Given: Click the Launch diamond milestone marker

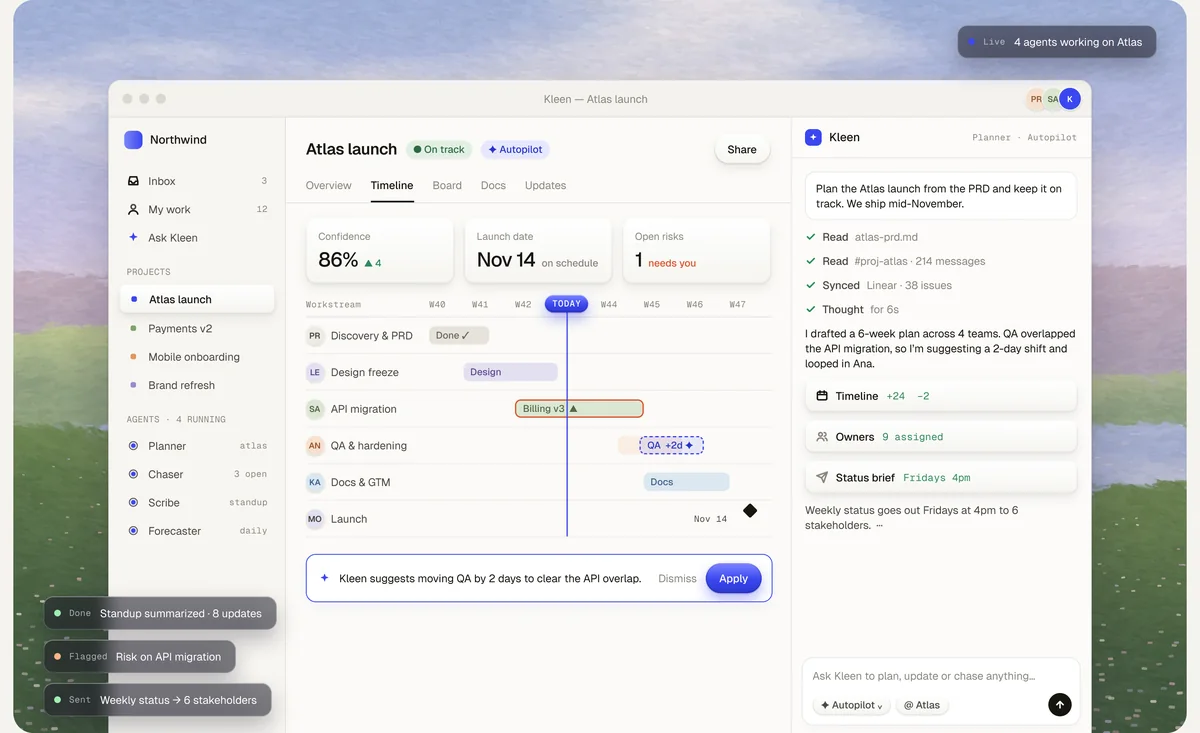Looking at the screenshot, I should coord(750,511).
